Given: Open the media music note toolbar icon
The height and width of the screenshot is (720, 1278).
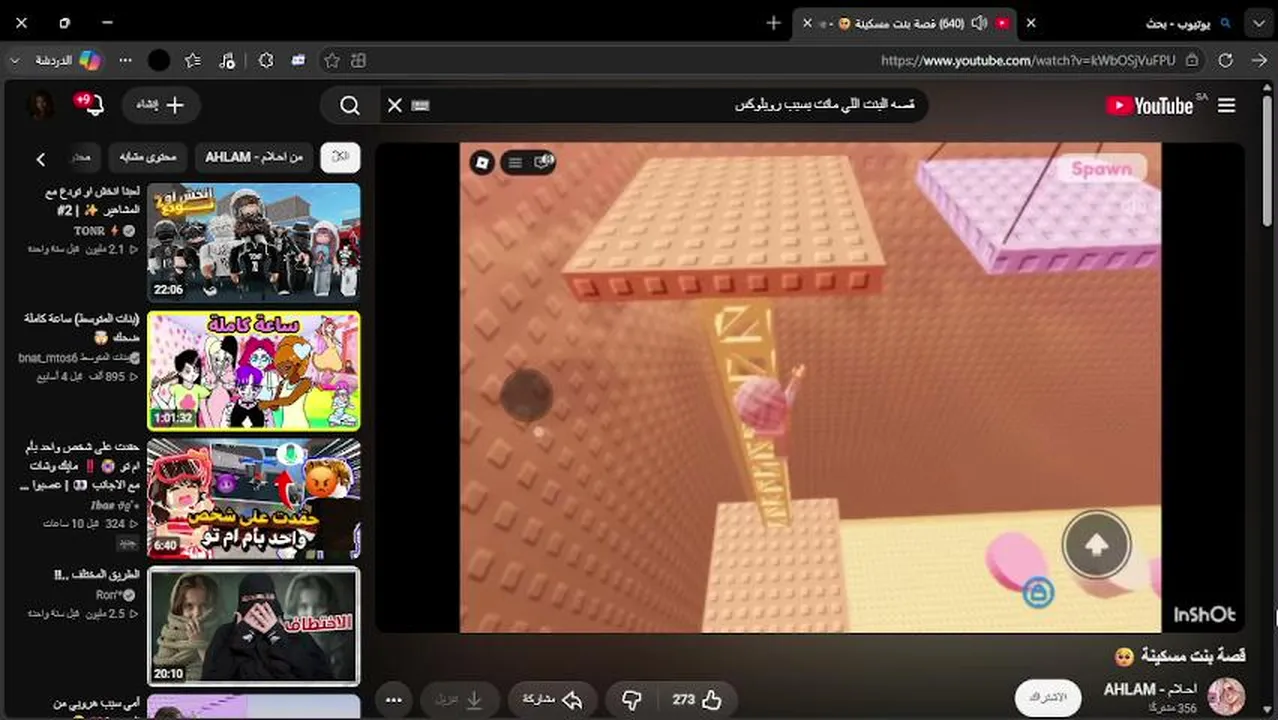Looking at the screenshot, I should tap(227, 61).
